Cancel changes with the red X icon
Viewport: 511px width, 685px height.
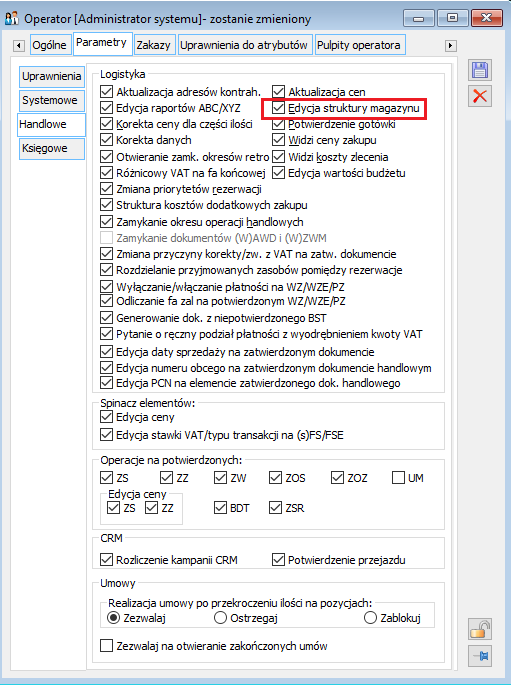coord(480,96)
